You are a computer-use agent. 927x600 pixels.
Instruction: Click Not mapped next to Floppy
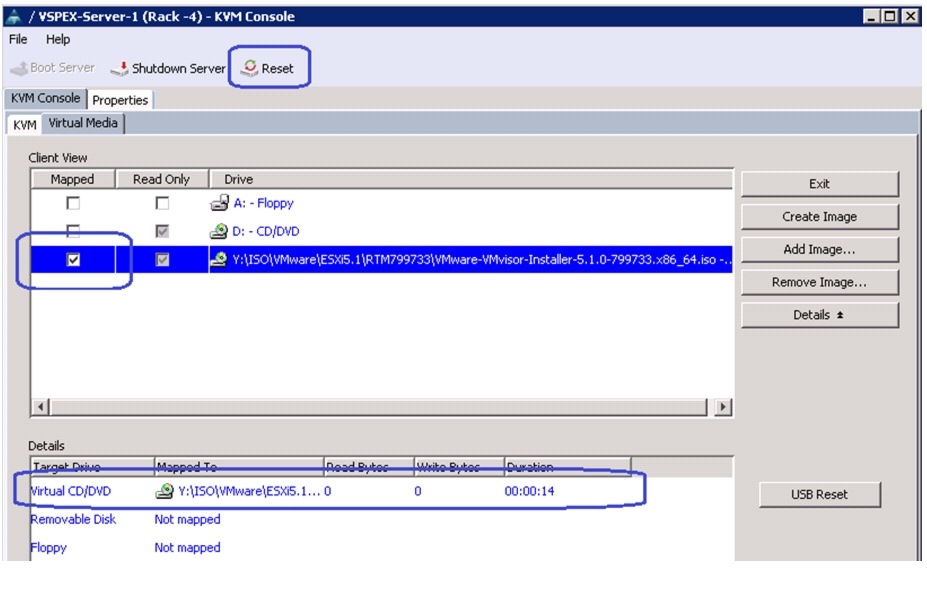[x=187, y=548]
